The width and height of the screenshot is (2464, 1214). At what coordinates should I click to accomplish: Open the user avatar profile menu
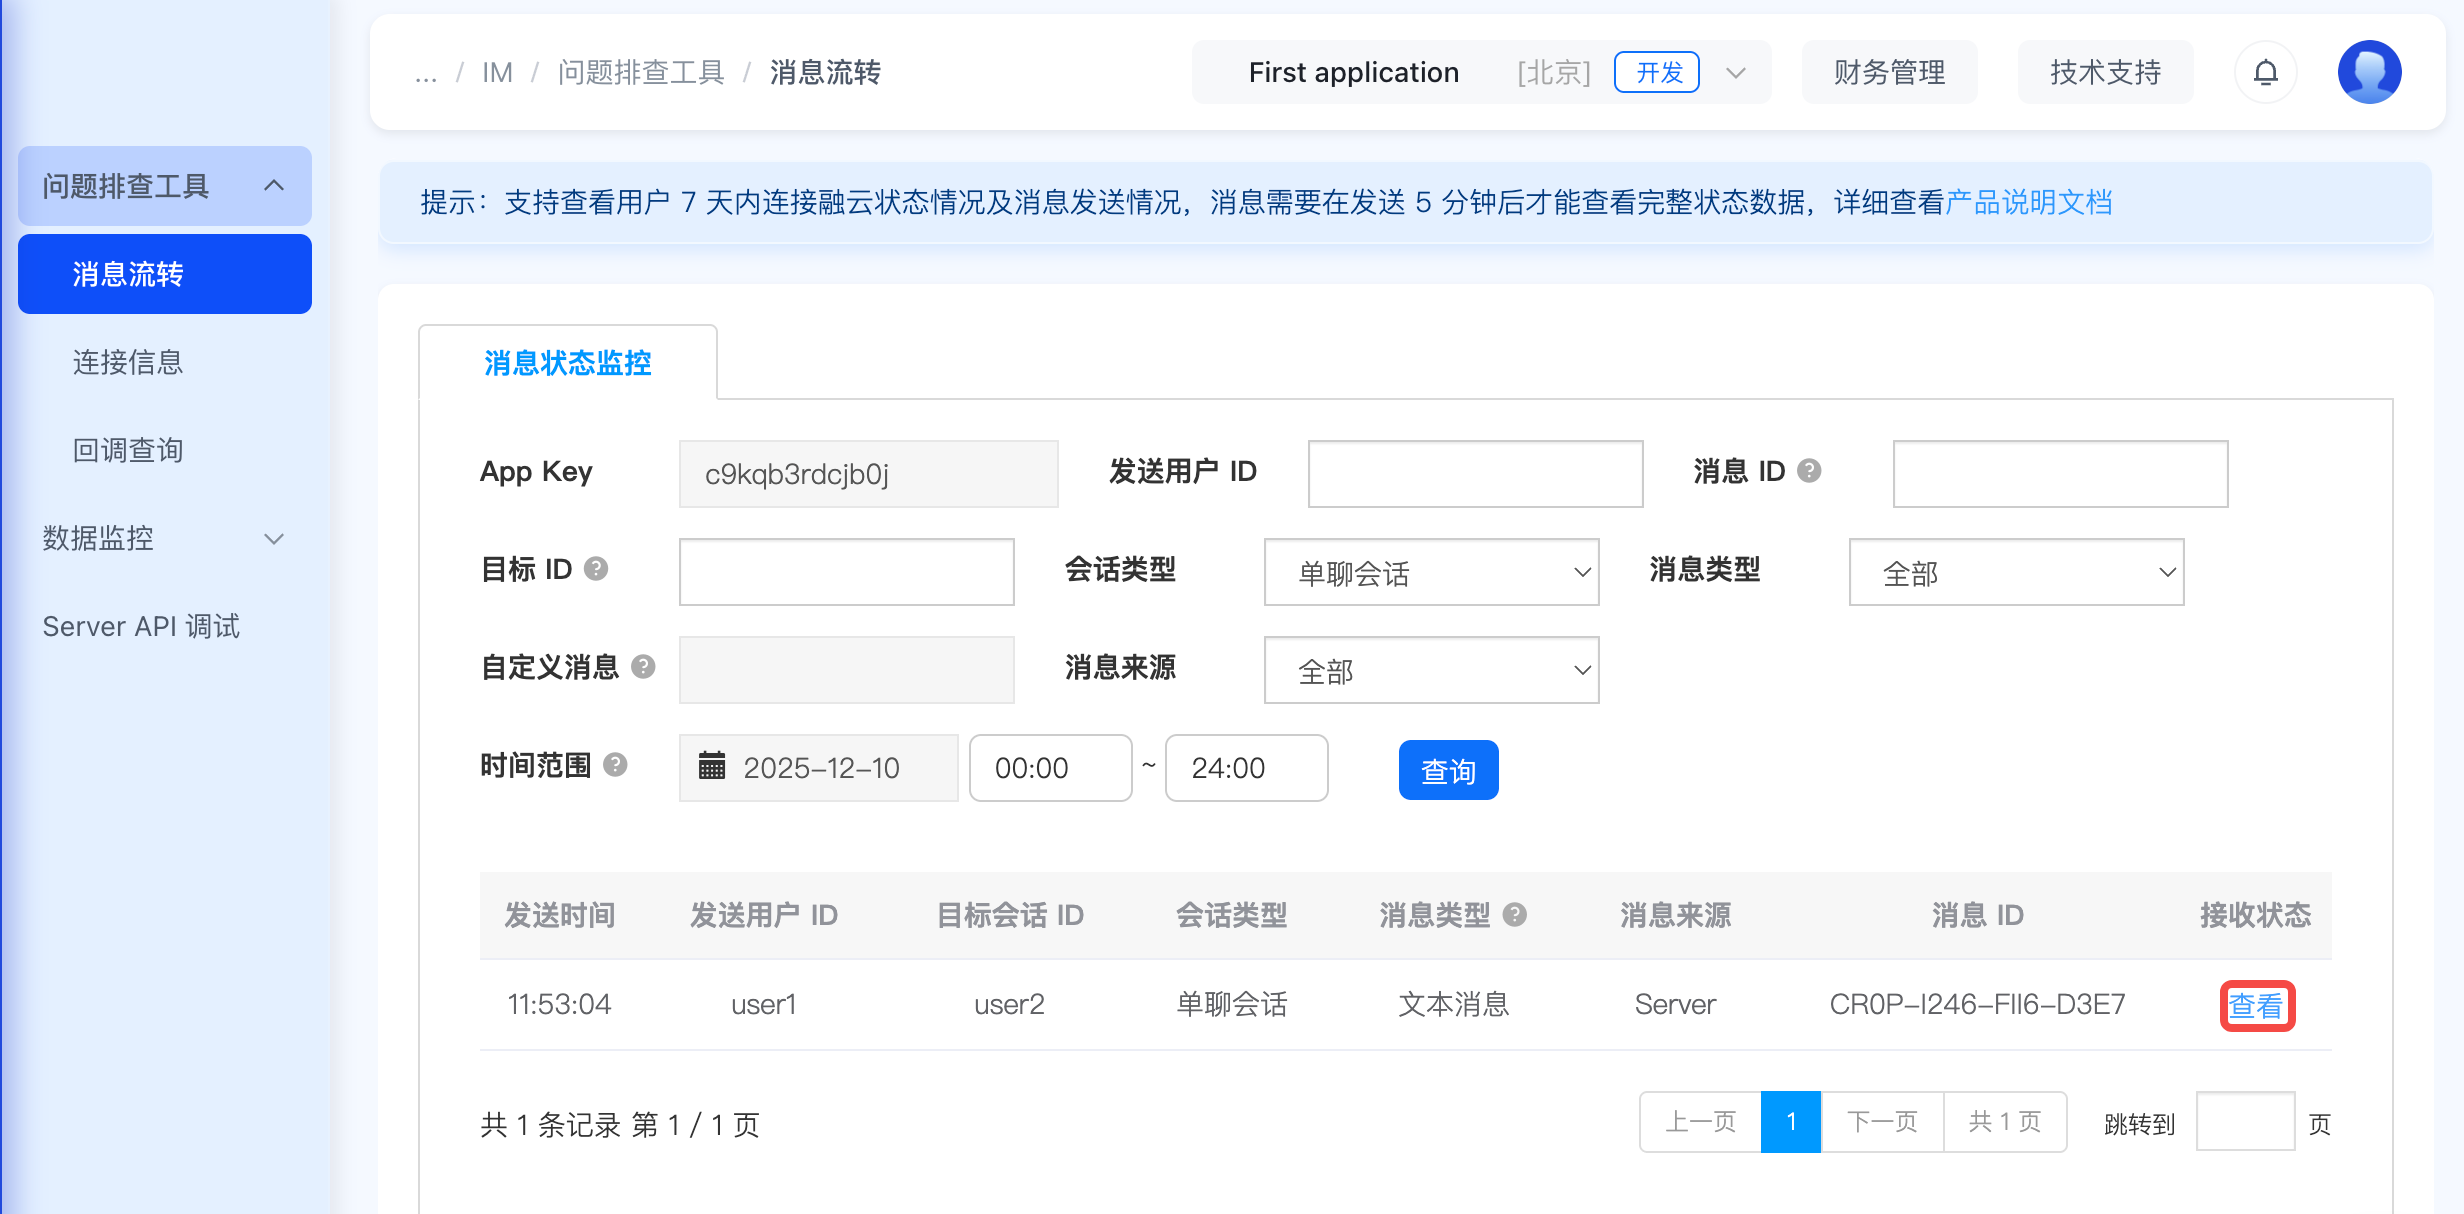click(2369, 72)
